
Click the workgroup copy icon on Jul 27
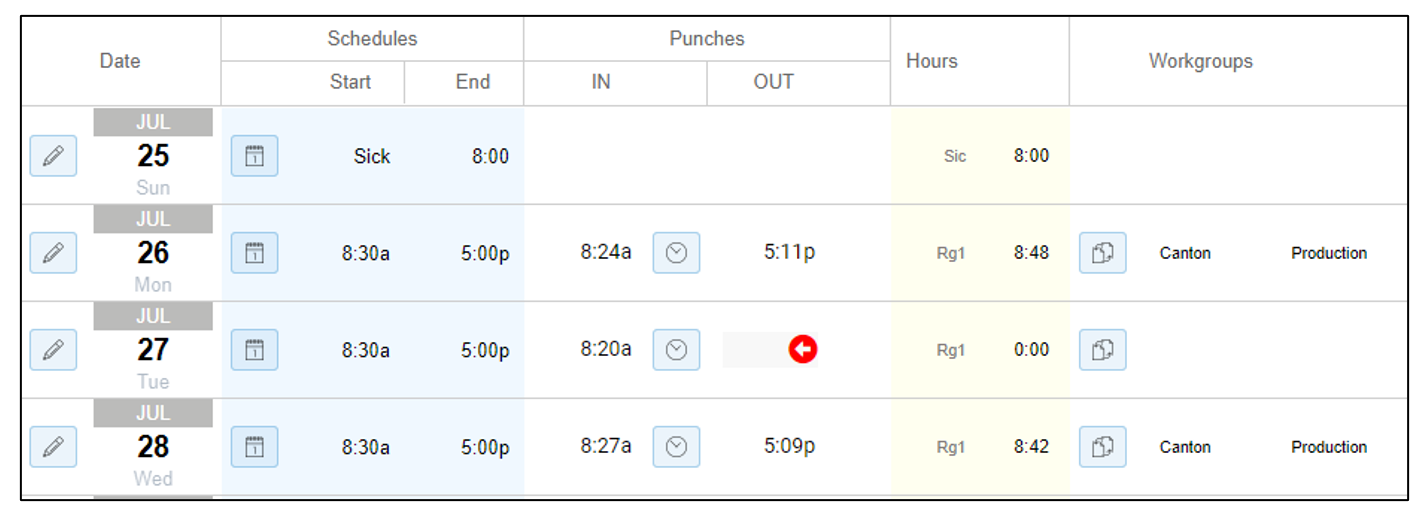(1103, 350)
